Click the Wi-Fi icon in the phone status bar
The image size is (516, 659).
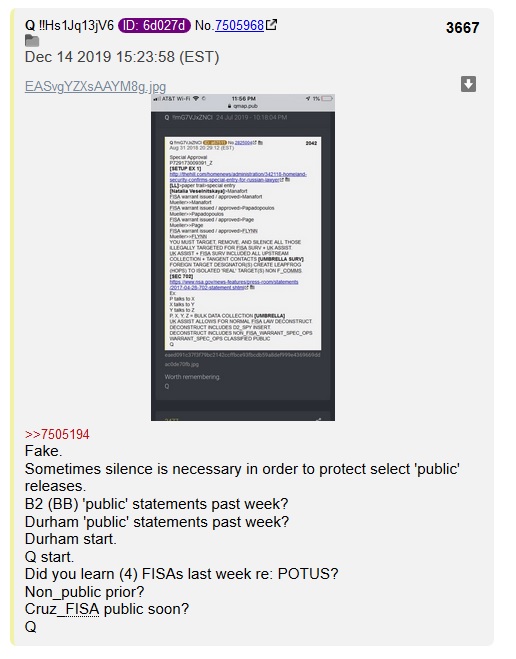(x=196, y=99)
